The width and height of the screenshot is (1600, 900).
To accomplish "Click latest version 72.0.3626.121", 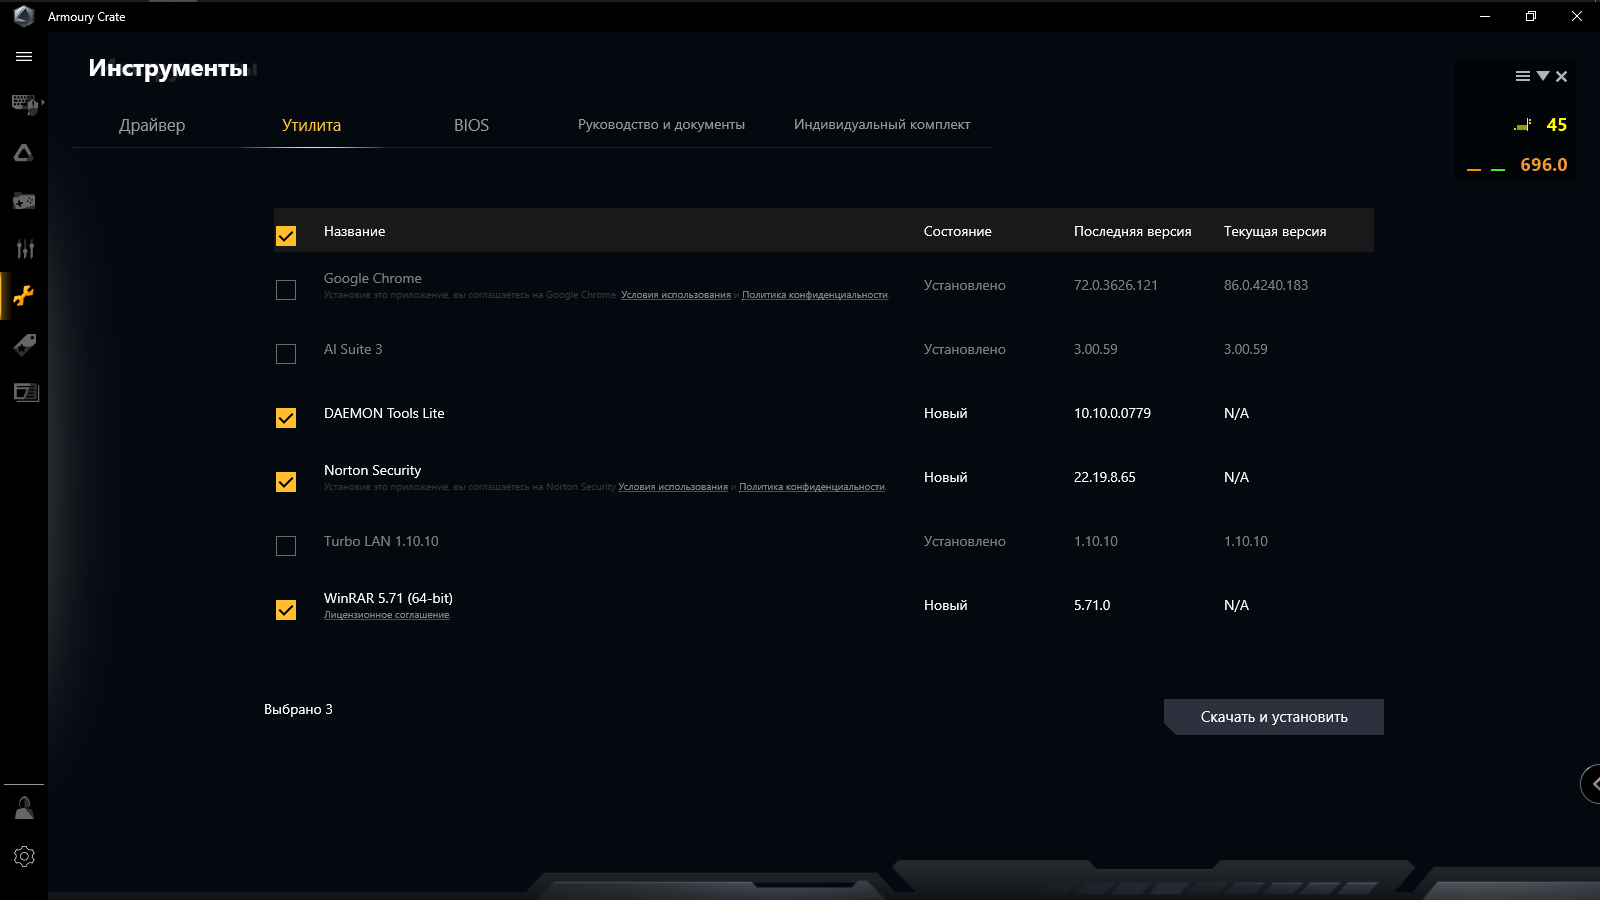I will click(x=1116, y=285).
